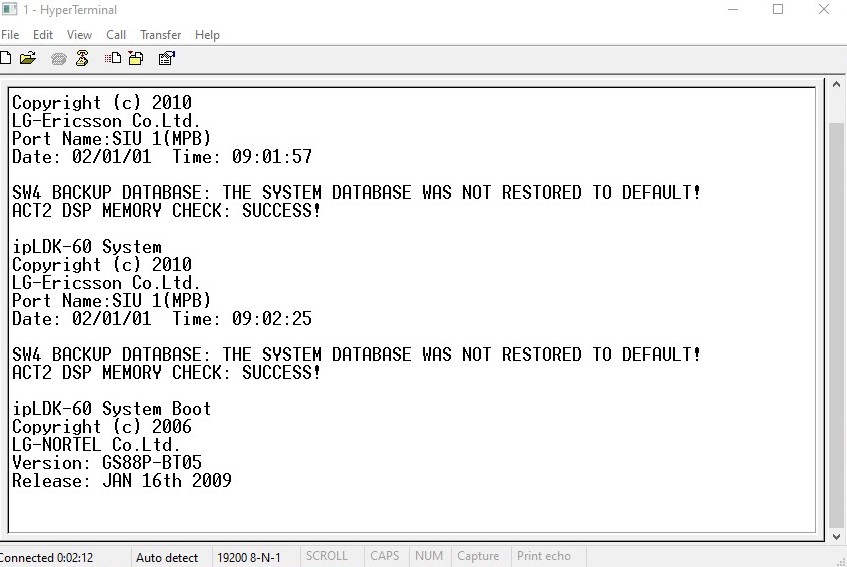847x567 pixels.
Task: Click the 'ipLDK-60 System Boot' line
Action: click(x=111, y=409)
